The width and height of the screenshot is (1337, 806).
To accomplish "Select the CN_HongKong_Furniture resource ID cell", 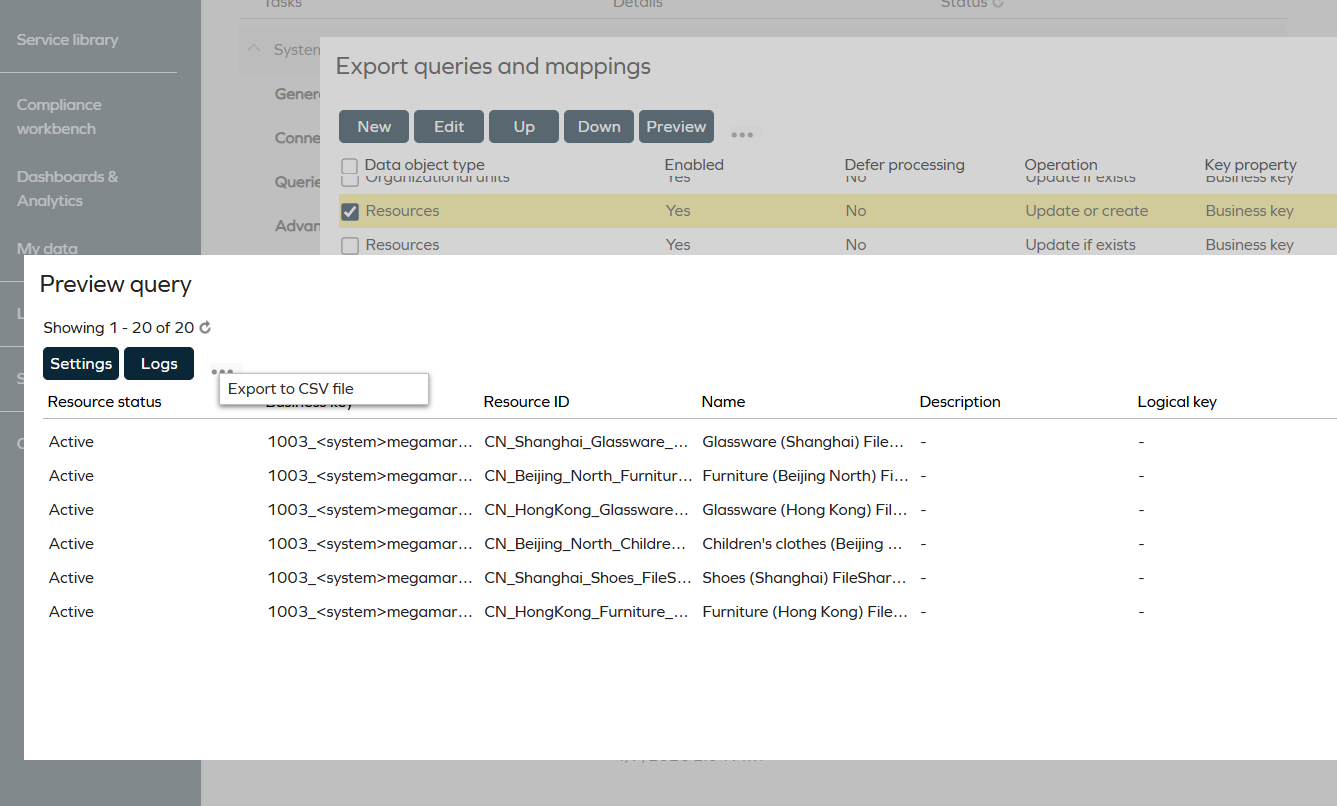I will [x=588, y=612].
